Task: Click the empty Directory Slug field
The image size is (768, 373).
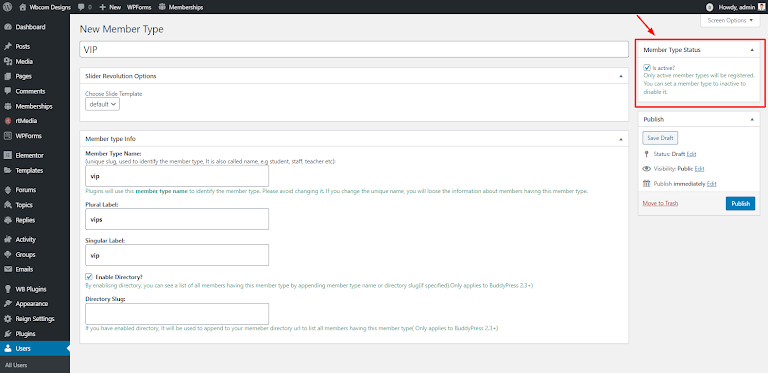Action: (177, 314)
